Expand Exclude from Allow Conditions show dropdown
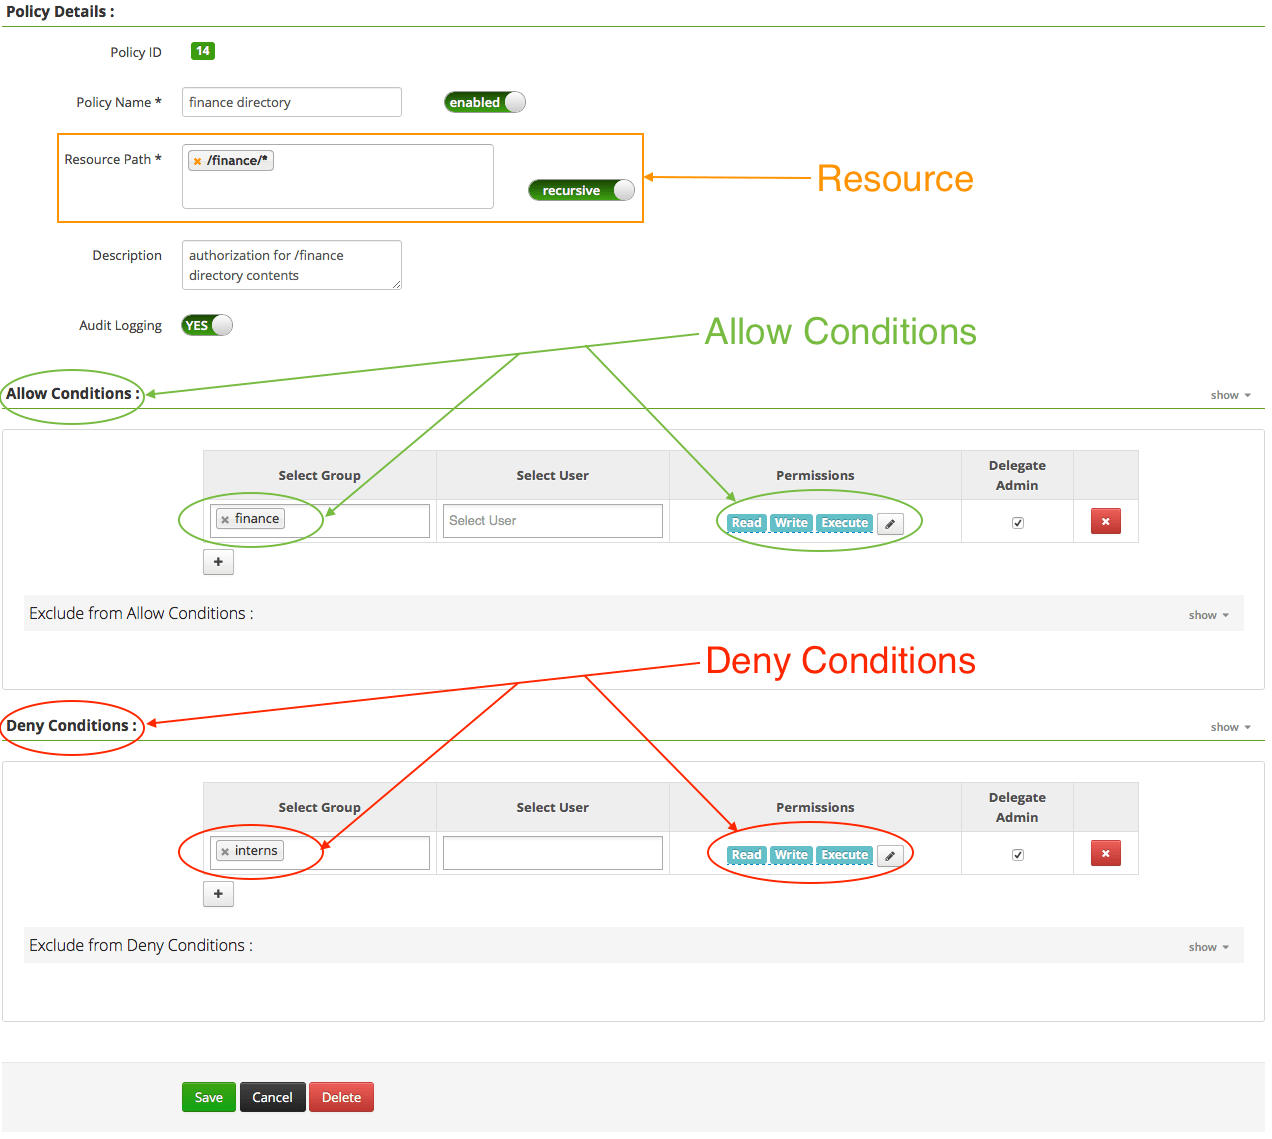 pos(1208,615)
